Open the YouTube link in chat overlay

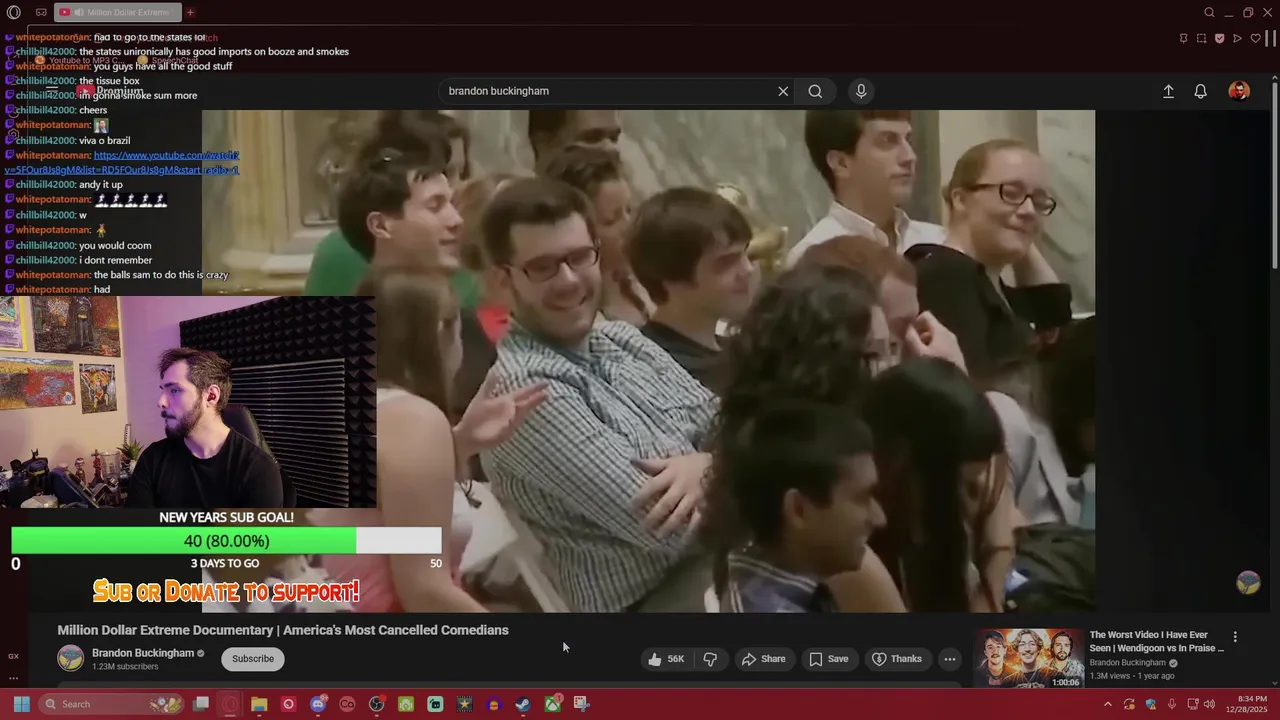click(x=122, y=163)
